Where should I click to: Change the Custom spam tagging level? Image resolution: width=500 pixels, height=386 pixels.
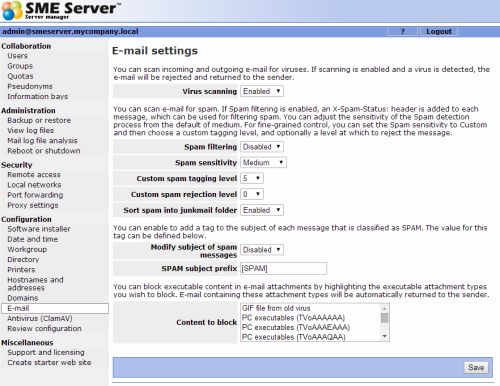point(252,178)
